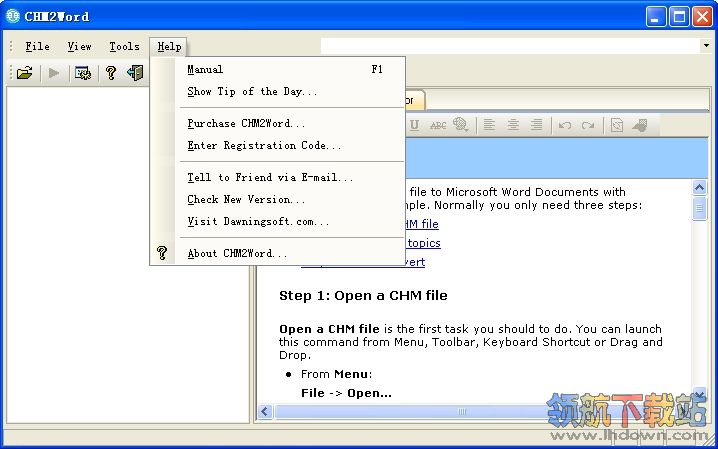The height and width of the screenshot is (449, 718).
Task: Click the 'File -> Open...' text
Action: click(x=346, y=393)
